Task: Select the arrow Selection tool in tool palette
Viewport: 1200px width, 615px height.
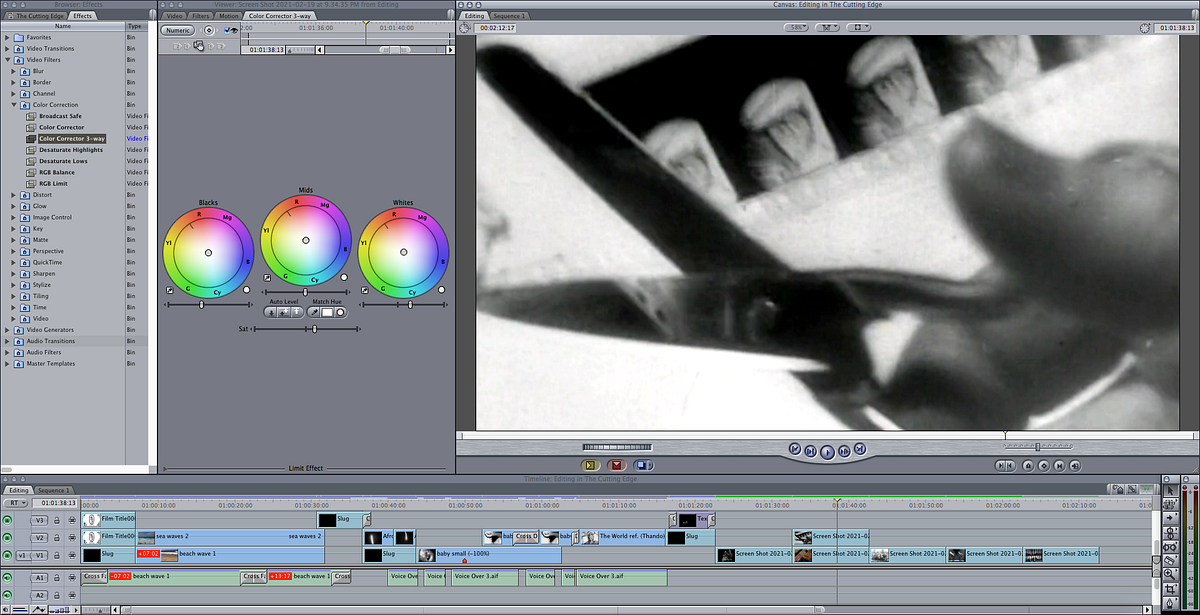Action: [1171, 491]
